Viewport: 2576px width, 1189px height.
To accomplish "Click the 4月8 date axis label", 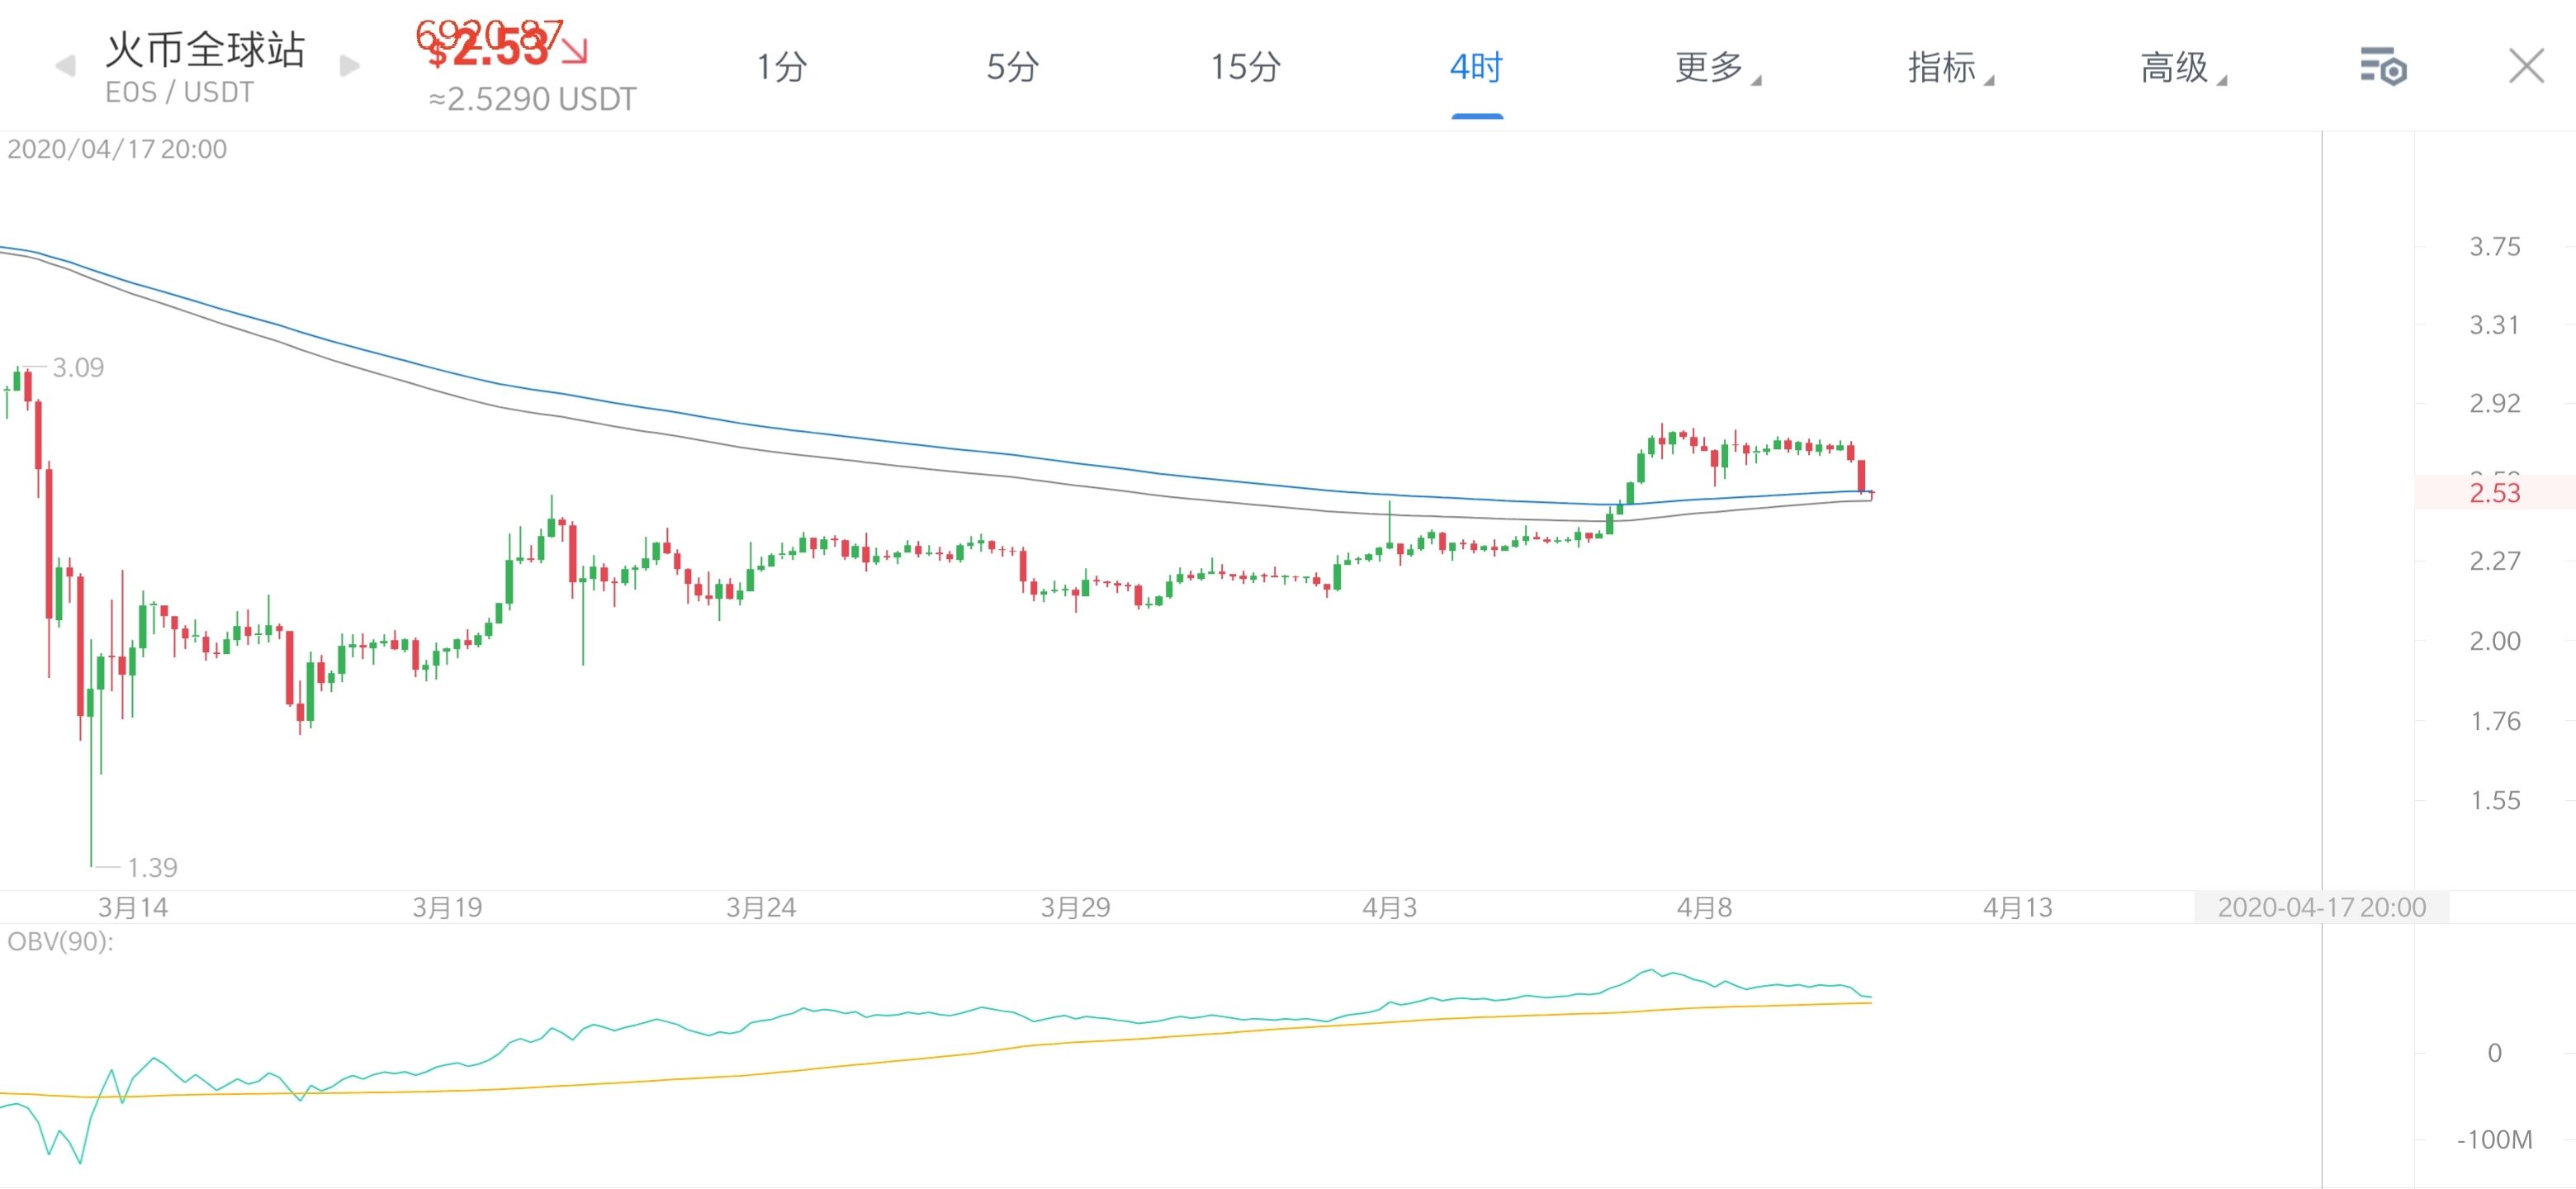I will pos(1704,907).
